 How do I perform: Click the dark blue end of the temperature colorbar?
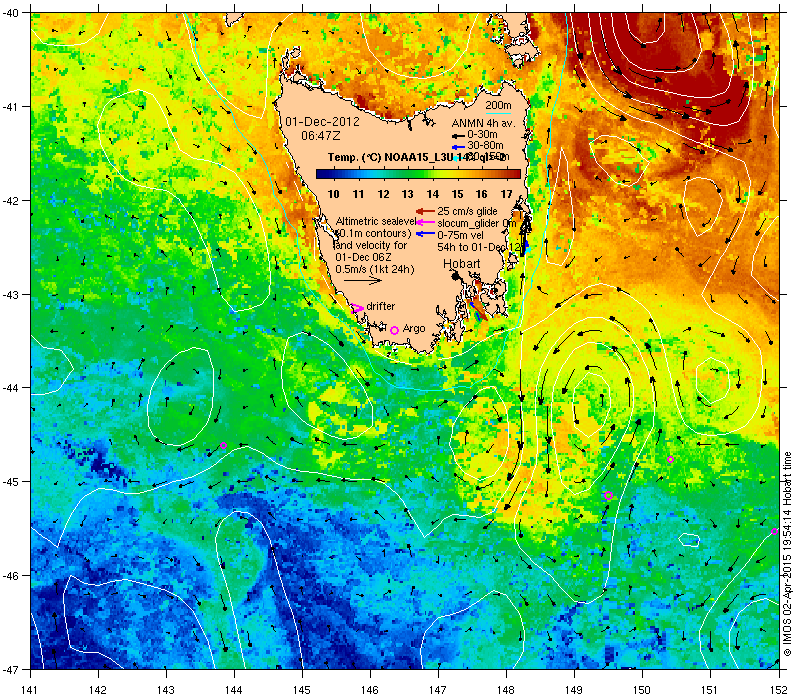tap(321, 174)
